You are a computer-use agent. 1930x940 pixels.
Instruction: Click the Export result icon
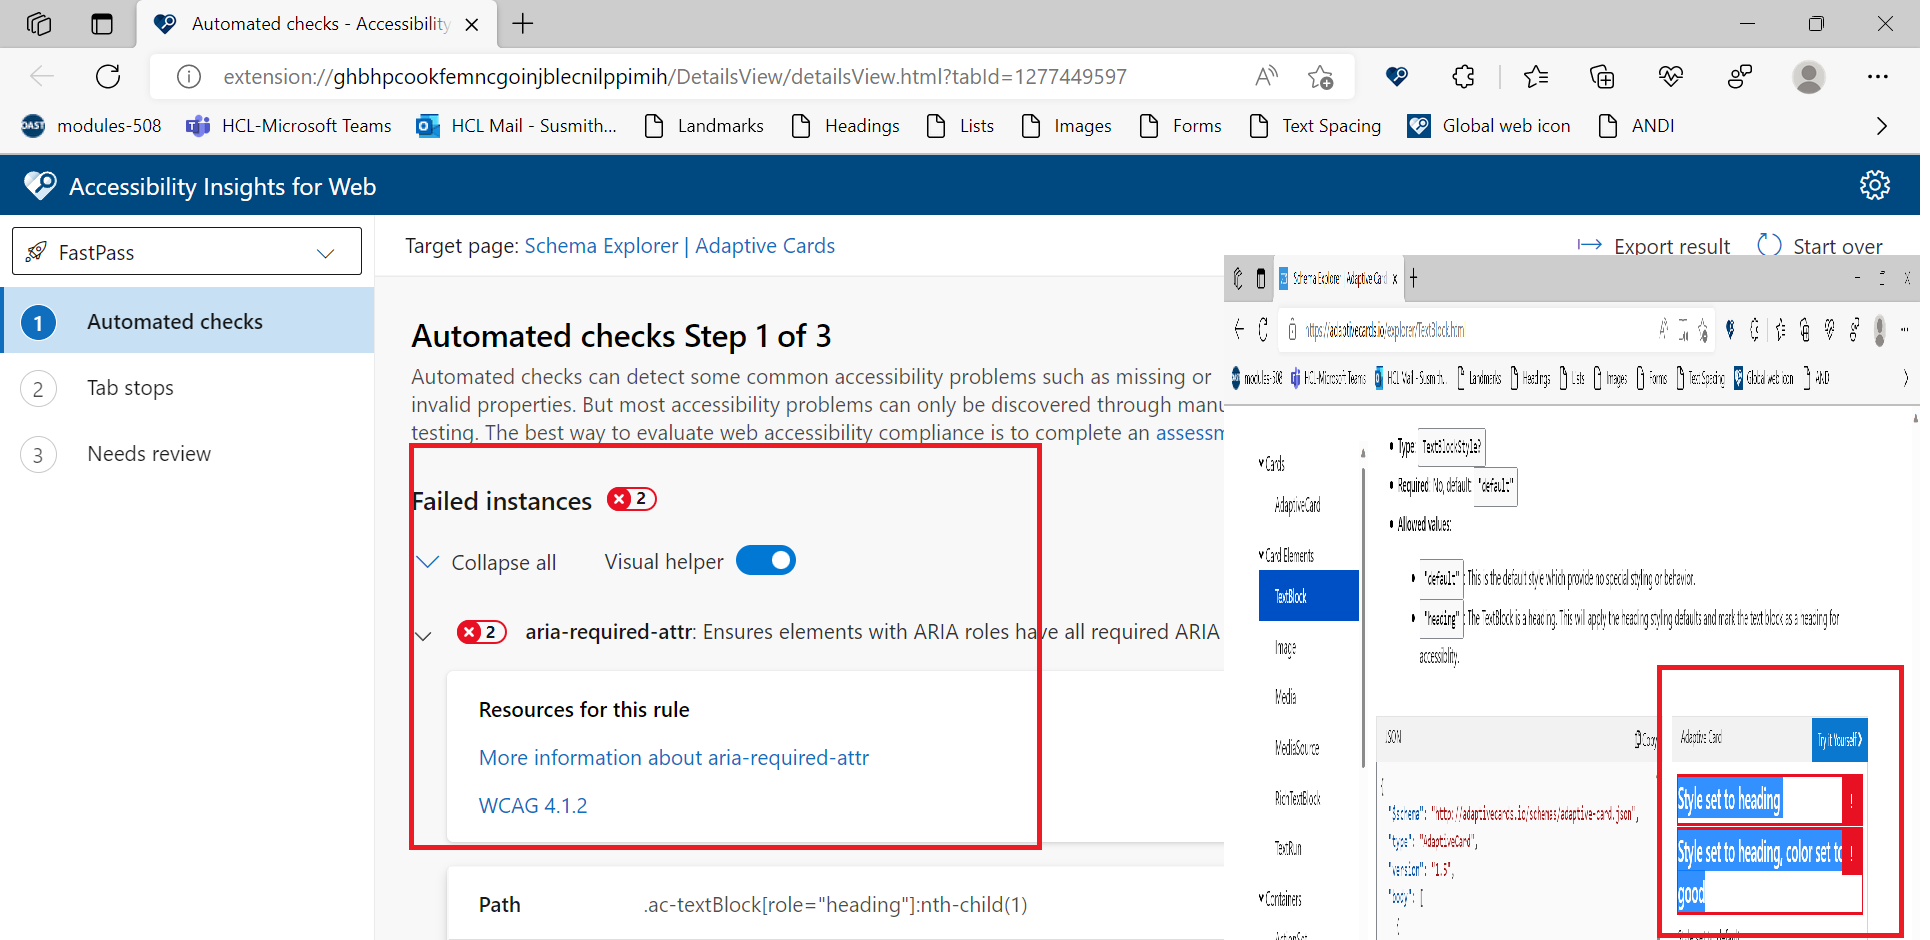[x=1589, y=245]
